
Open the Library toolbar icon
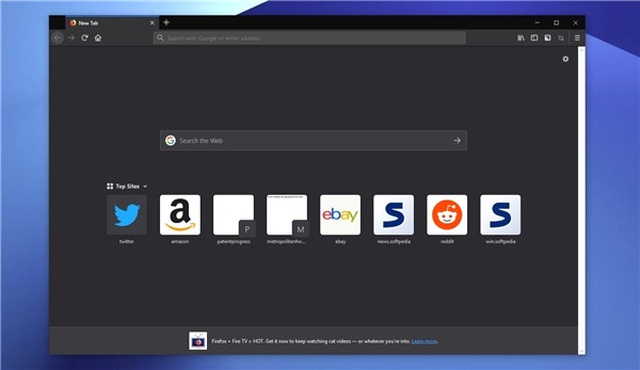[521, 38]
